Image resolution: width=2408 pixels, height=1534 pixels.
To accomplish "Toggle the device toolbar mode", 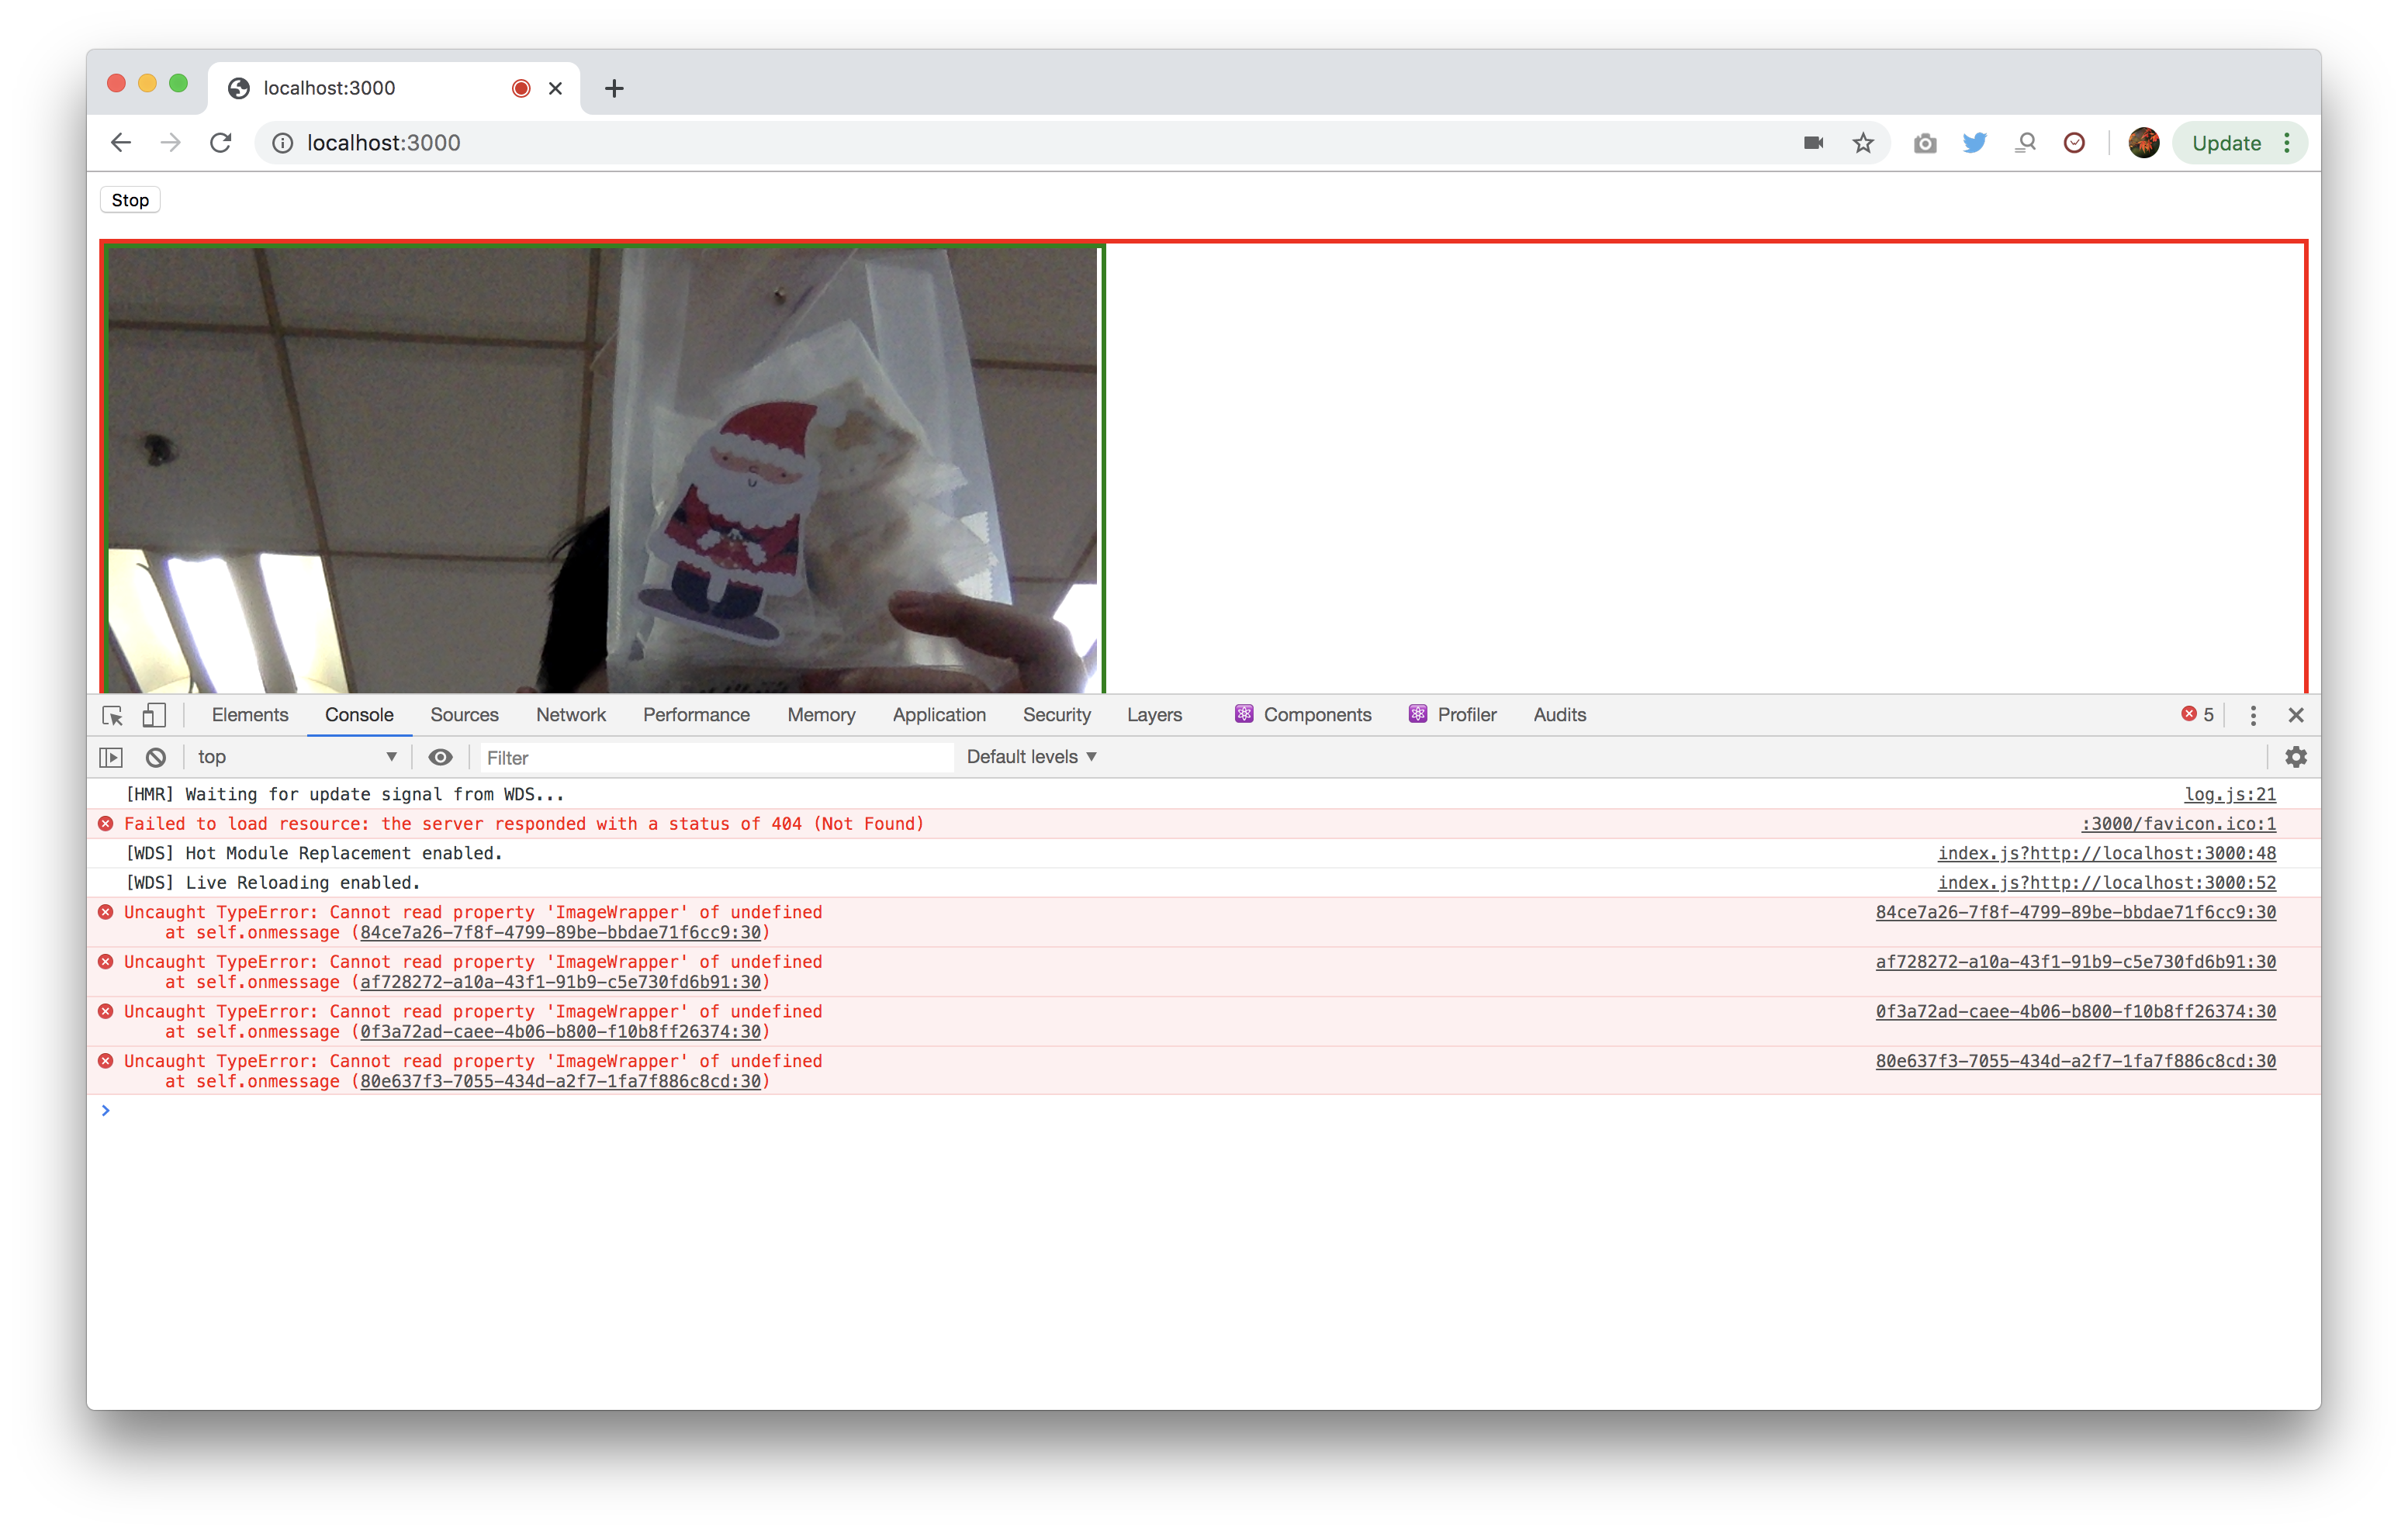I will (153, 715).
